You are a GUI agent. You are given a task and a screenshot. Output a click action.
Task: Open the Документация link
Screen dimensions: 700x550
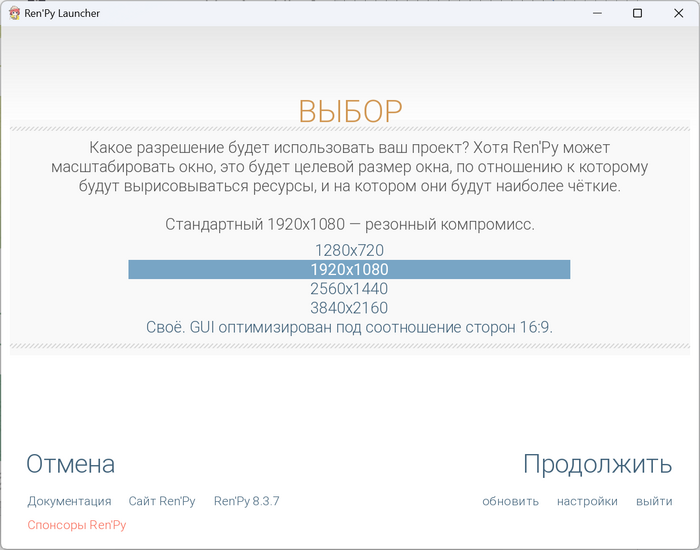(x=69, y=501)
